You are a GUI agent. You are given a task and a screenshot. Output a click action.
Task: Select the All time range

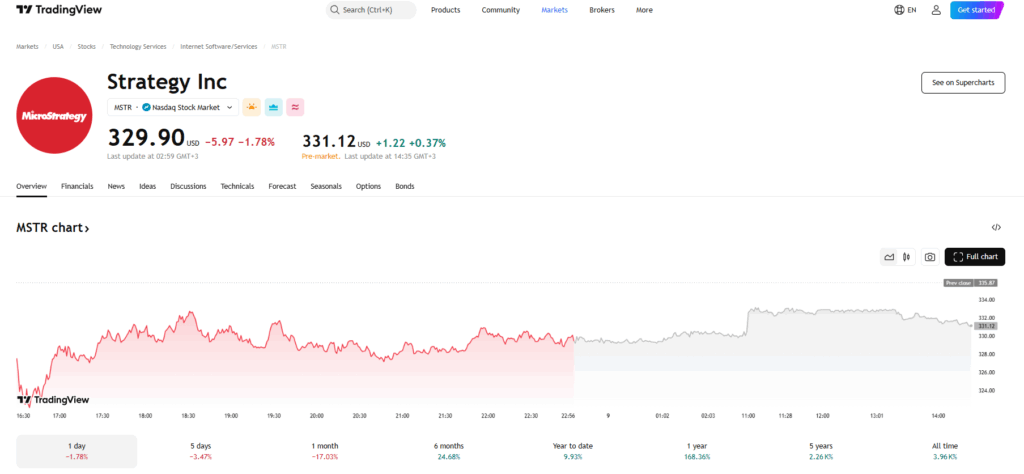[x=945, y=451]
